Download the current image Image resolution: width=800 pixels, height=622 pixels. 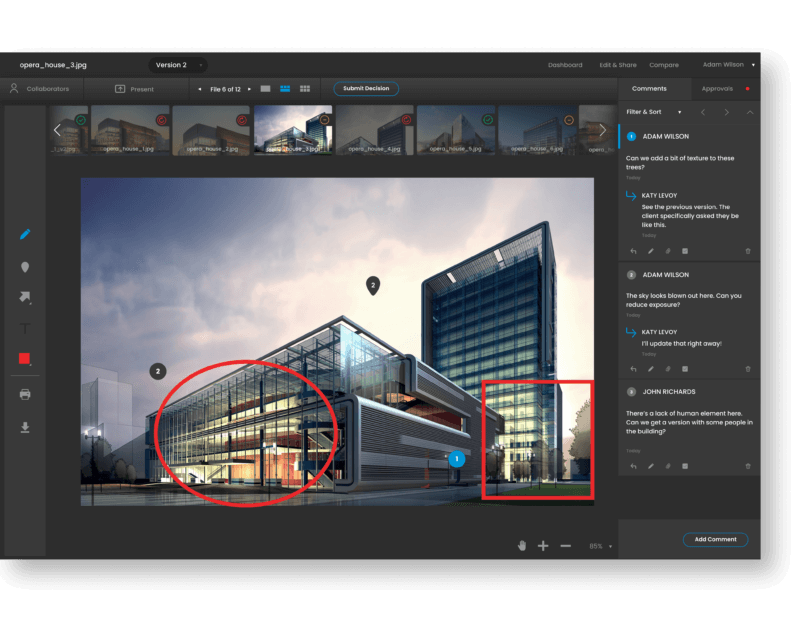(x=26, y=427)
